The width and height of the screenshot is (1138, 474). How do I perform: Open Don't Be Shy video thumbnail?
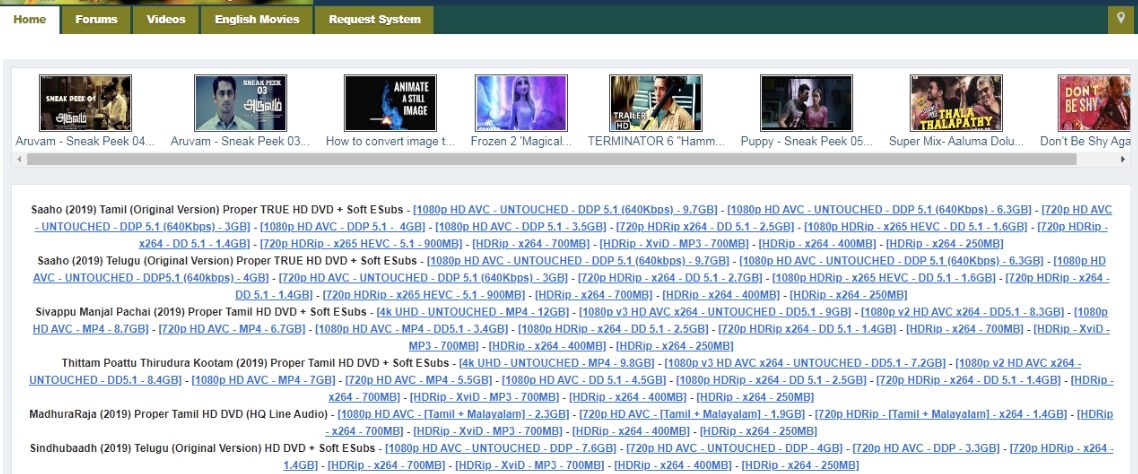pos(1094,103)
